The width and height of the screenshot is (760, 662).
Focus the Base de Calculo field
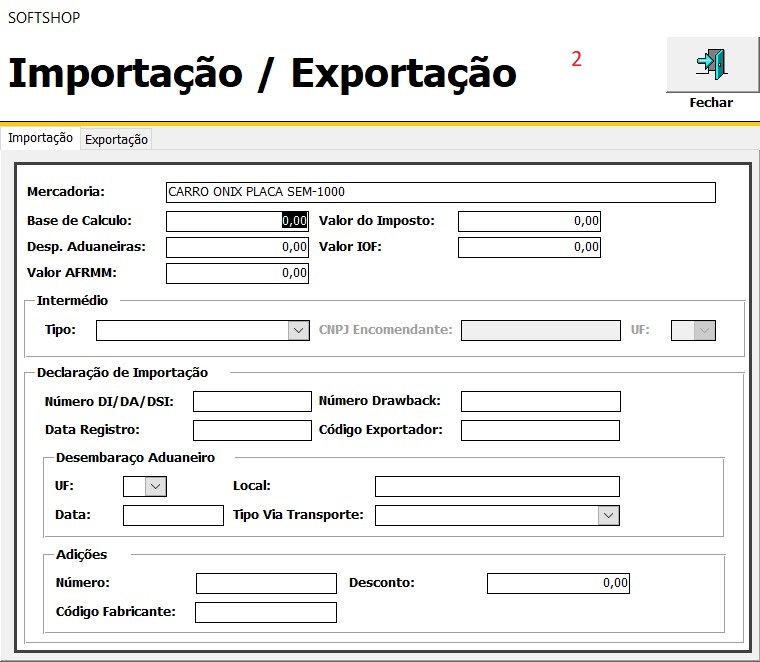[237, 221]
